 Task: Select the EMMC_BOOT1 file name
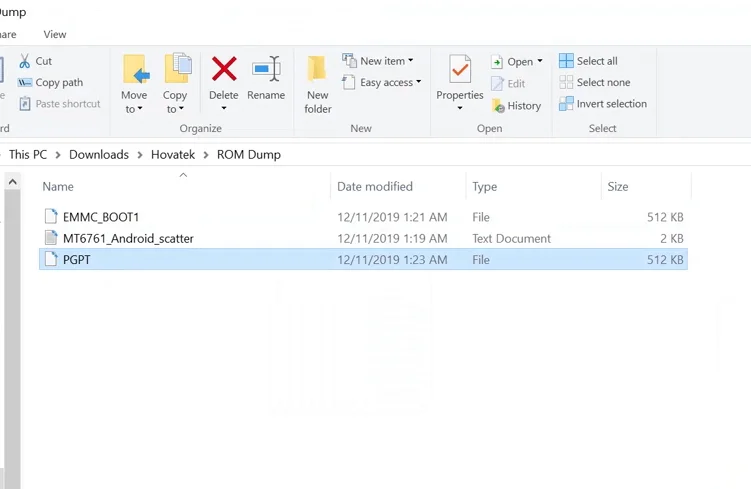(101, 217)
